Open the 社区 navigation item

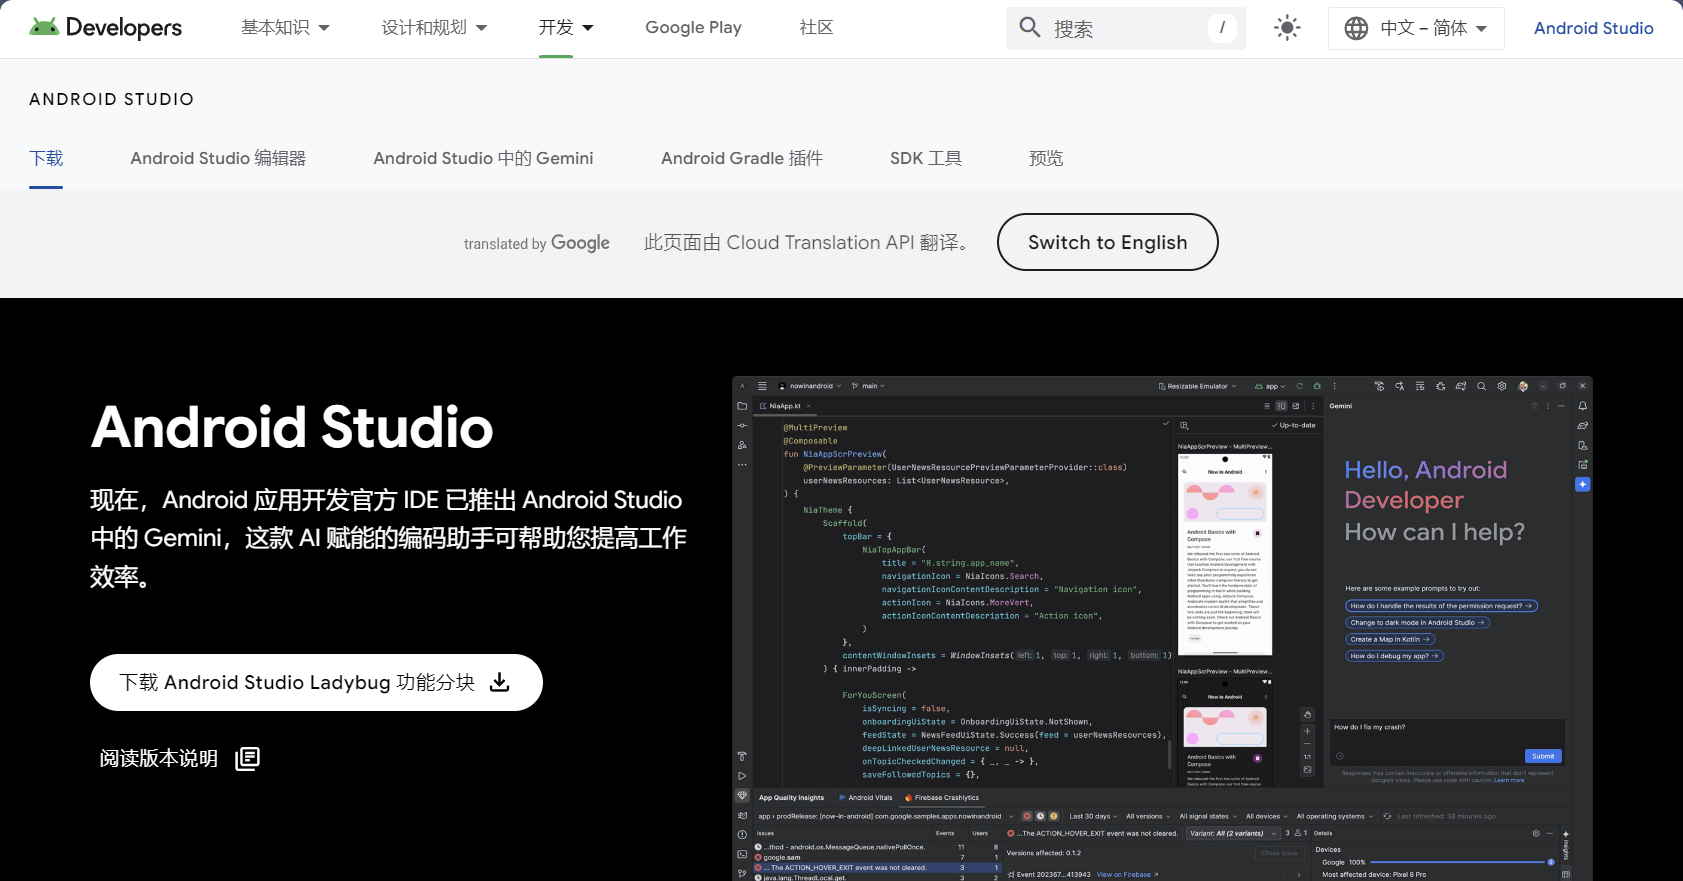click(816, 28)
